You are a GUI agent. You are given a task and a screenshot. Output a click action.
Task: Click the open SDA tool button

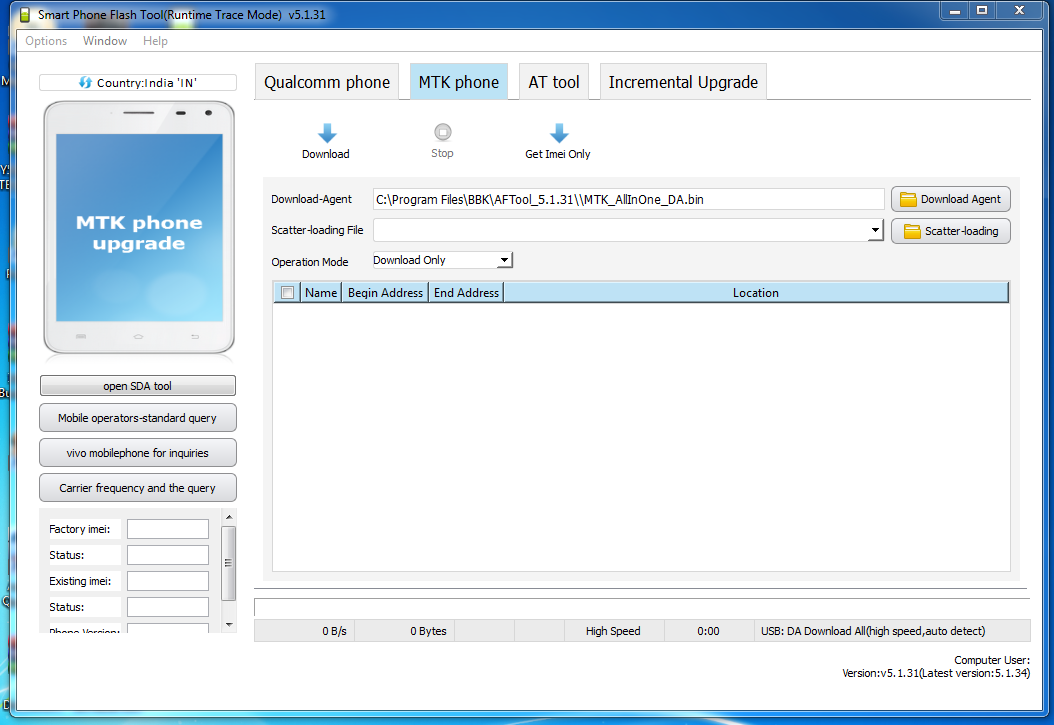coord(137,385)
